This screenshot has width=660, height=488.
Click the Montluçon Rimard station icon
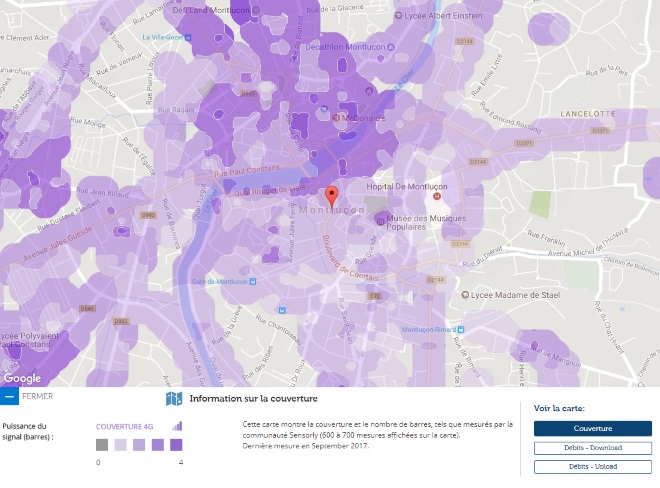point(460,329)
